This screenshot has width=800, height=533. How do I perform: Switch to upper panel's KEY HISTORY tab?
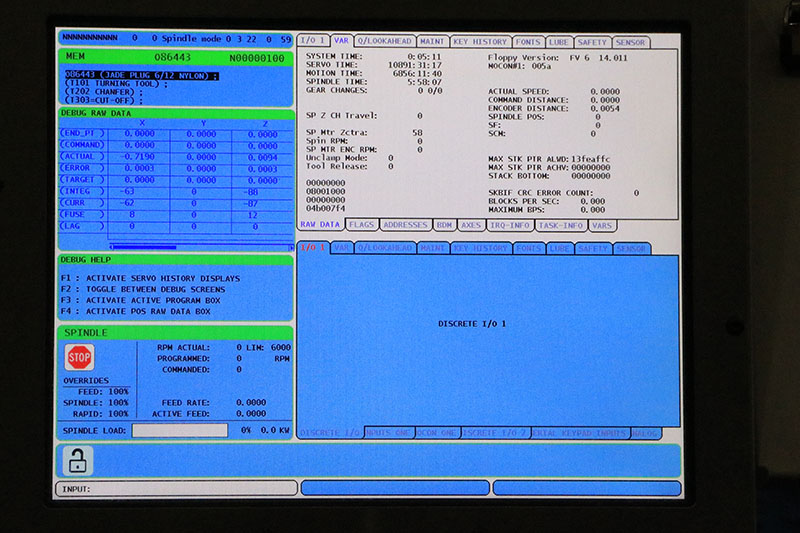[480, 42]
